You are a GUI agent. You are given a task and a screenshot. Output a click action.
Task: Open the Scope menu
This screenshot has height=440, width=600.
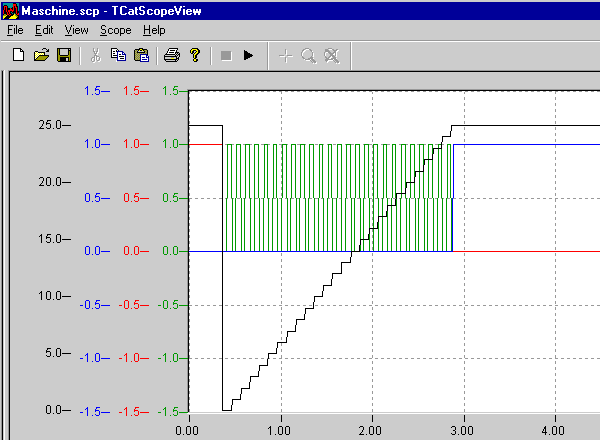tap(116, 30)
